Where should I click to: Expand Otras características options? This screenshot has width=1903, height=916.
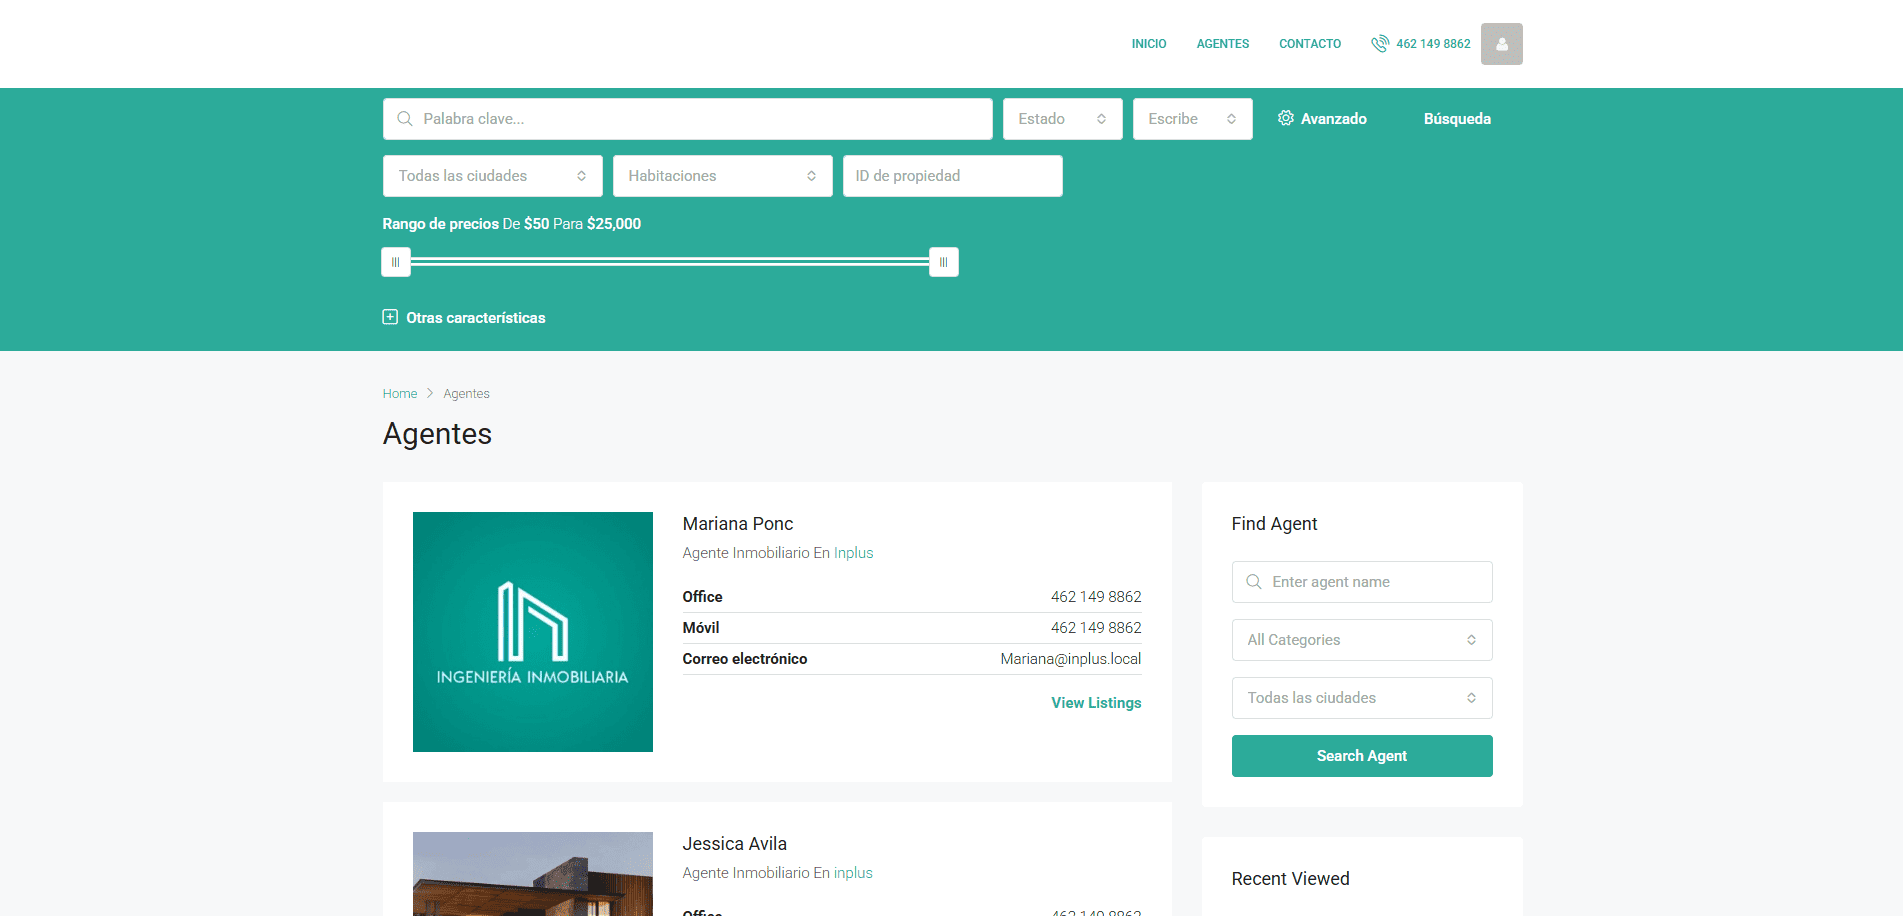pyautogui.click(x=475, y=318)
